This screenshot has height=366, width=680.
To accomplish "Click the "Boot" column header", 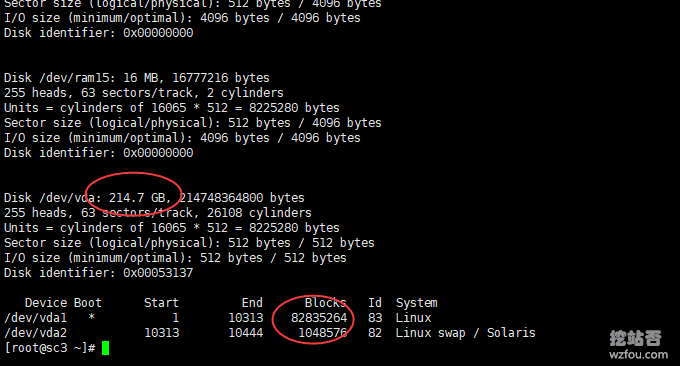I will (88, 303).
